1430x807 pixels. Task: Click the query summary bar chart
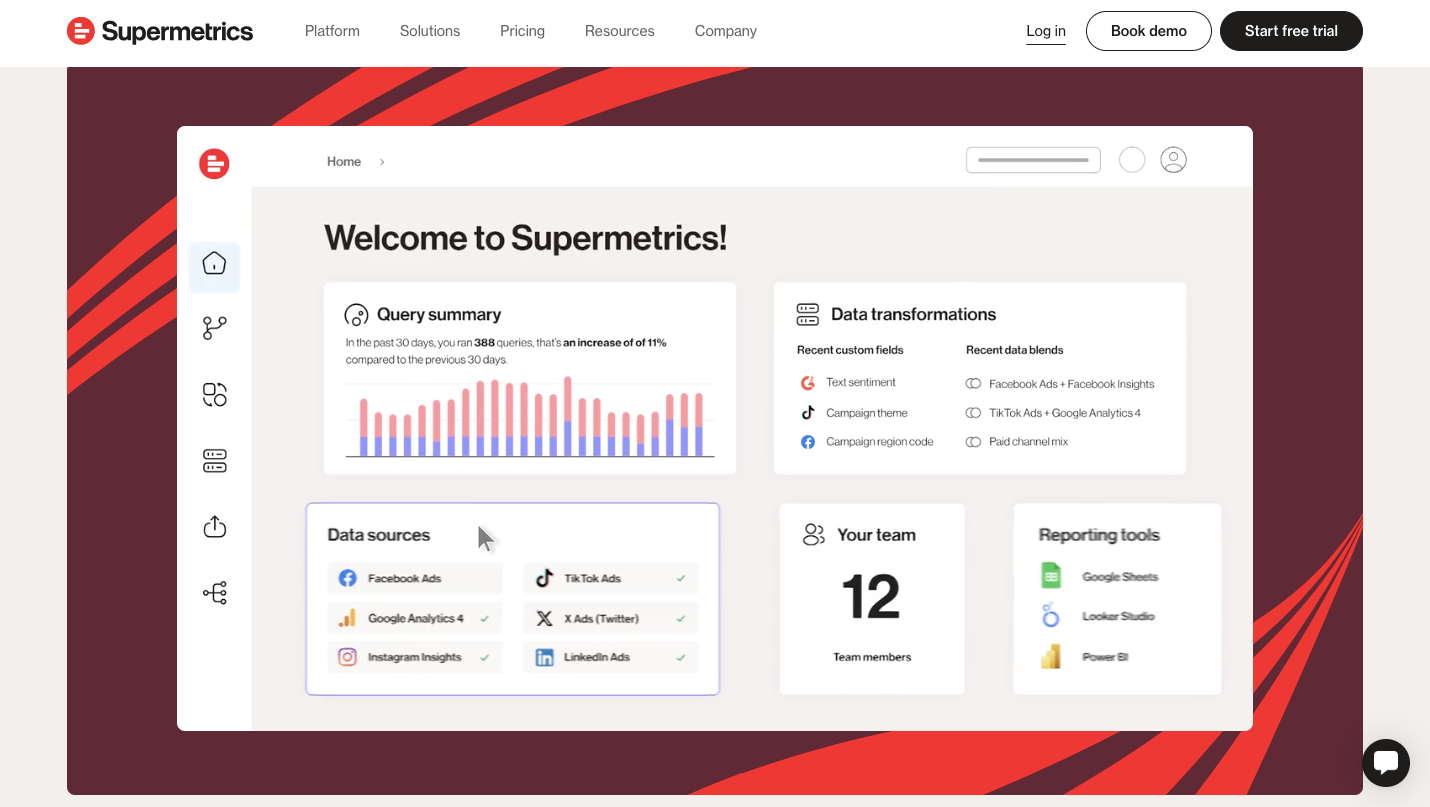(530, 417)
